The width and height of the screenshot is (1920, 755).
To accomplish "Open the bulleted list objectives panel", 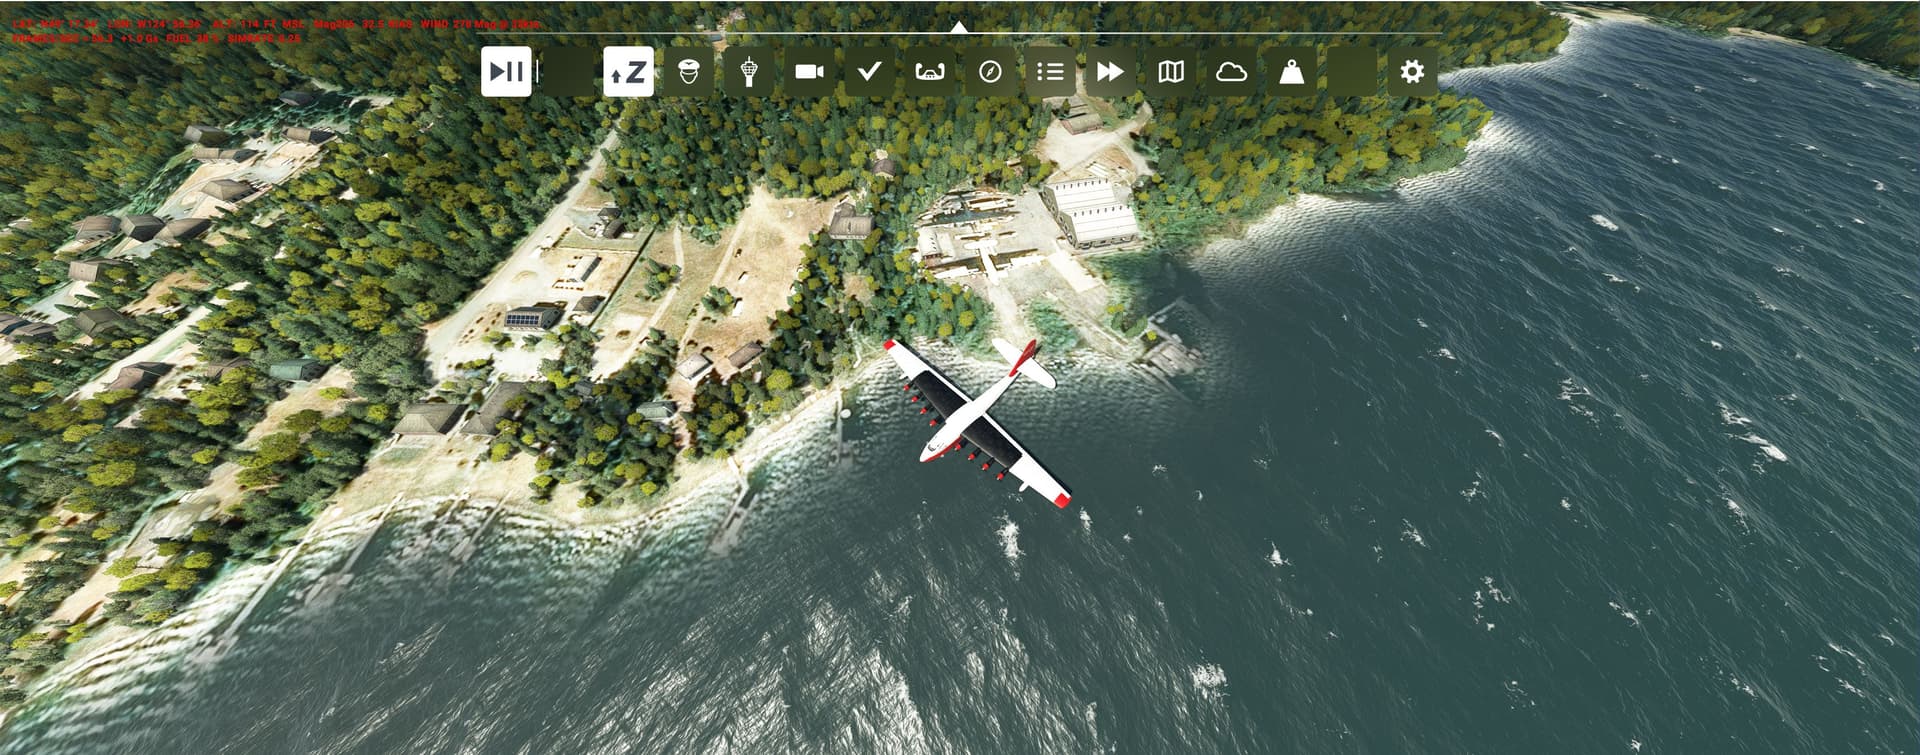I will click(1050, 71).
